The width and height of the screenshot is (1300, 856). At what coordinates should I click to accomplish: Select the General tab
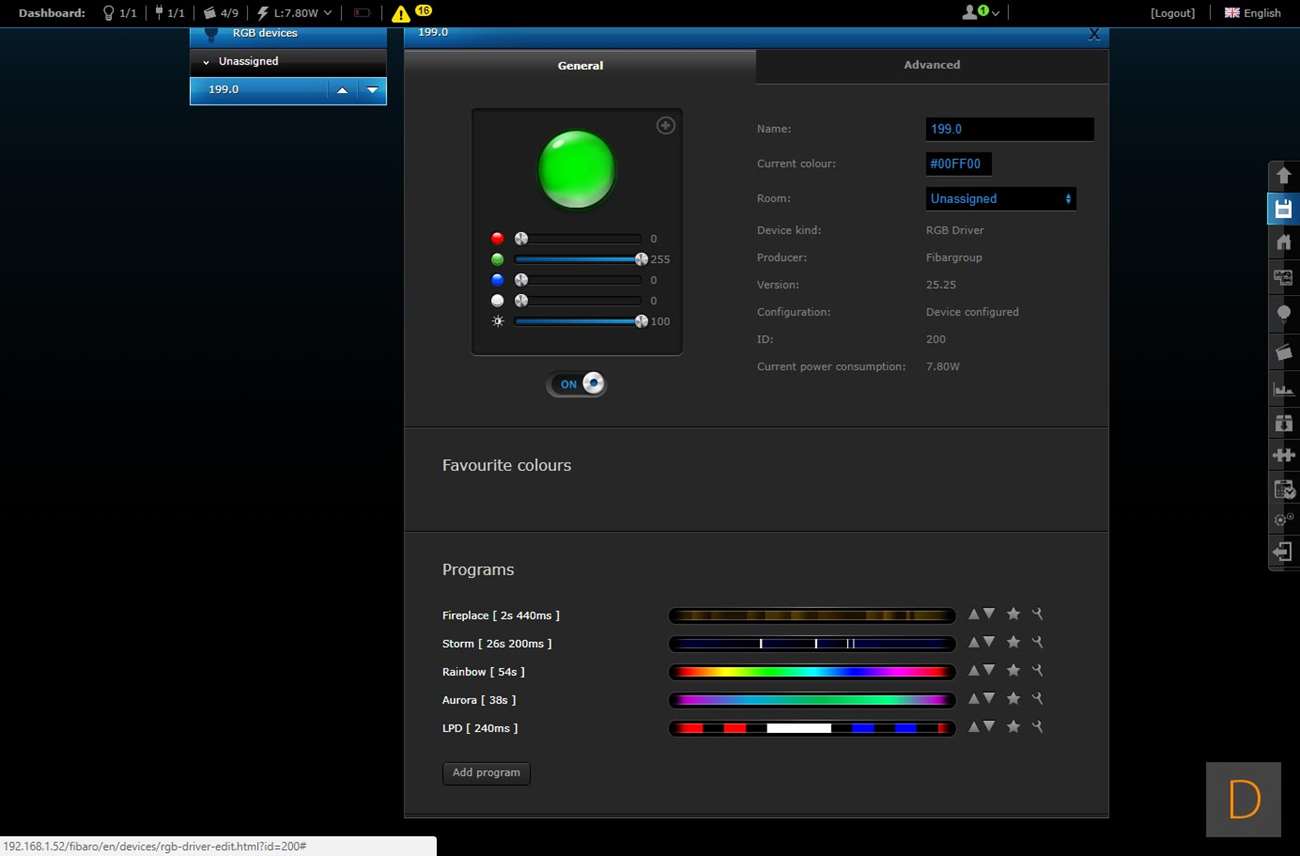click(580, 66)
